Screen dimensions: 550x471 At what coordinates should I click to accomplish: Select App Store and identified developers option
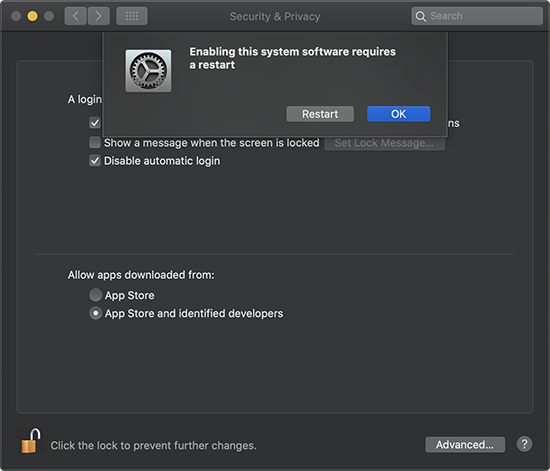(95, 313)
